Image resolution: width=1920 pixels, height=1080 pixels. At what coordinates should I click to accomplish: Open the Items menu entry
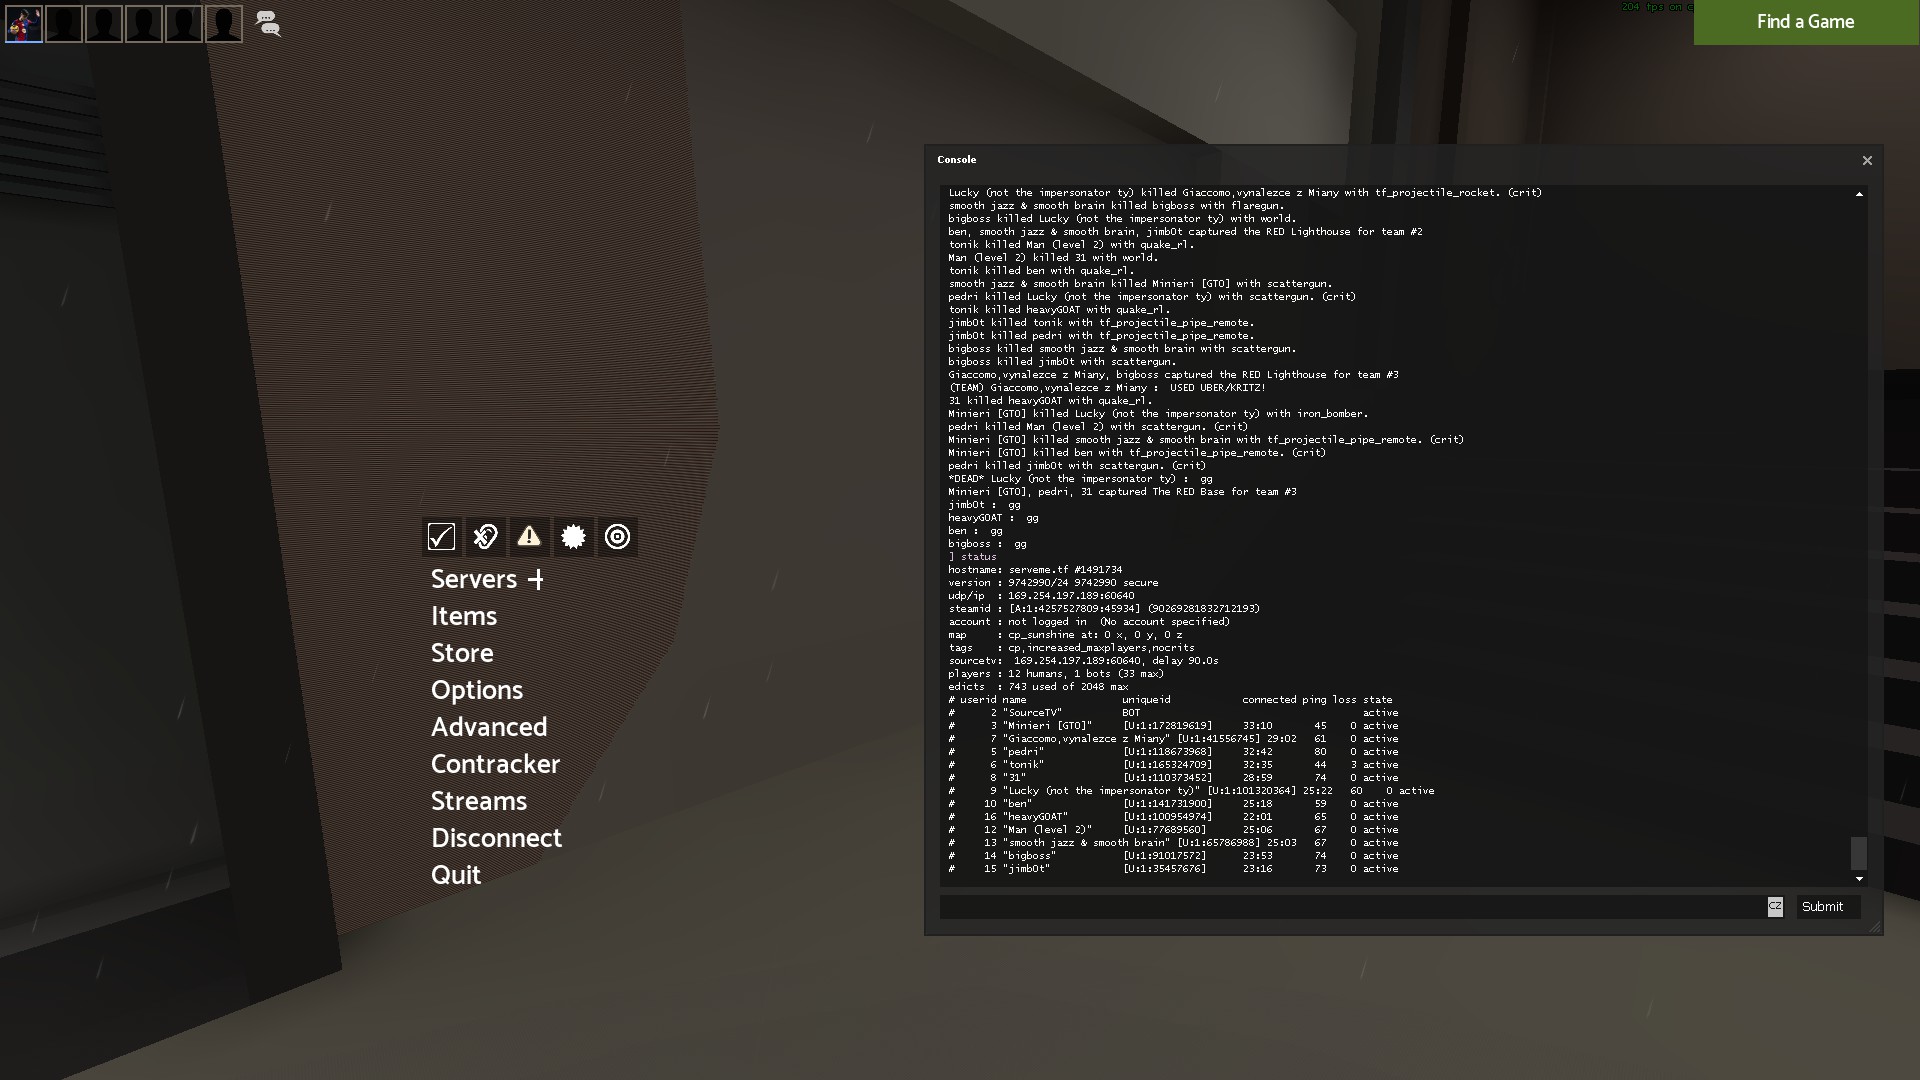pos(464,616)
